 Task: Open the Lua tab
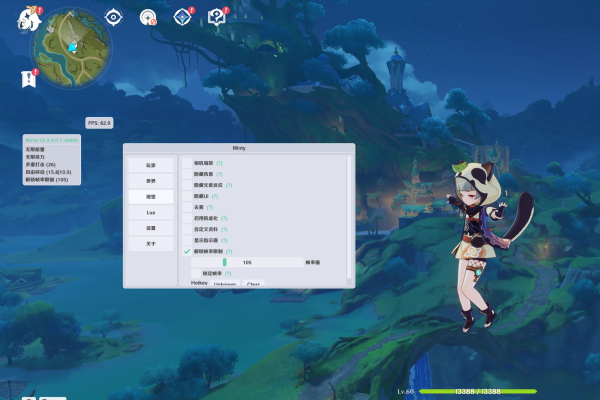[151, 212]
